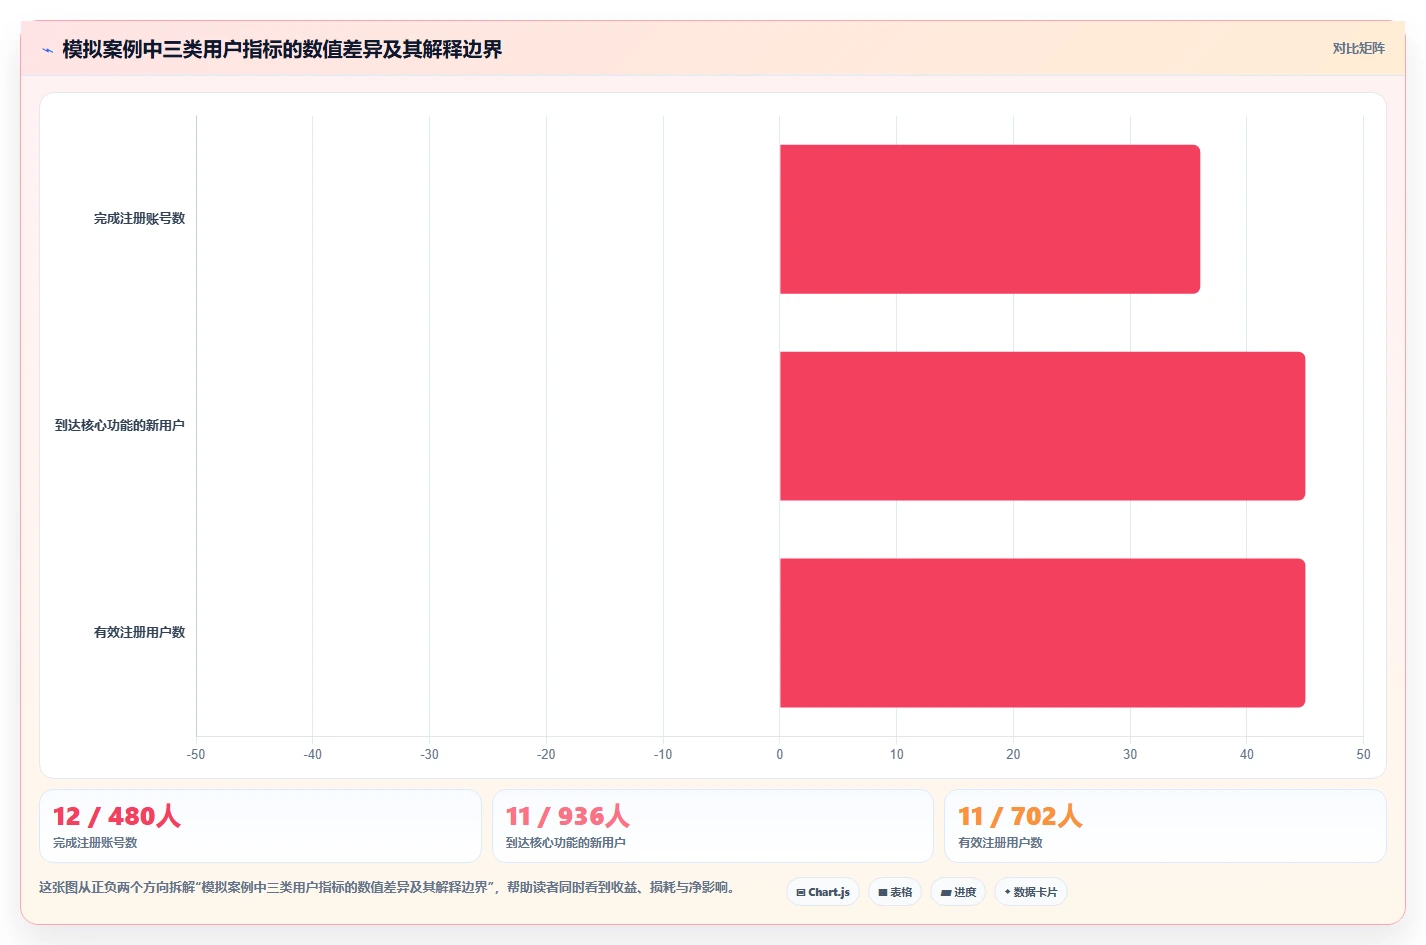Click the 11 / 936人 stat card
Screen dimensions: 1426x945
[x=712, y=826]
